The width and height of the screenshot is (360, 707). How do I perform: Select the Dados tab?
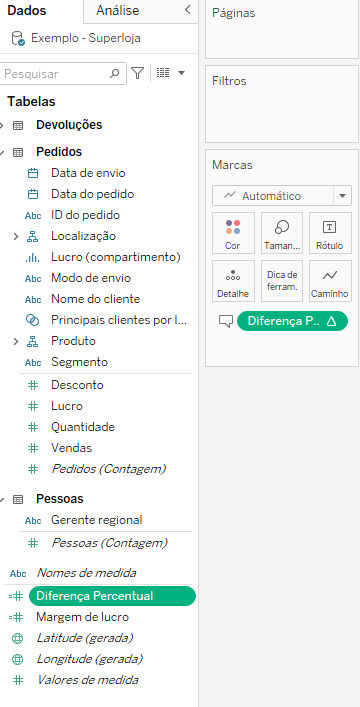(27, 11)
